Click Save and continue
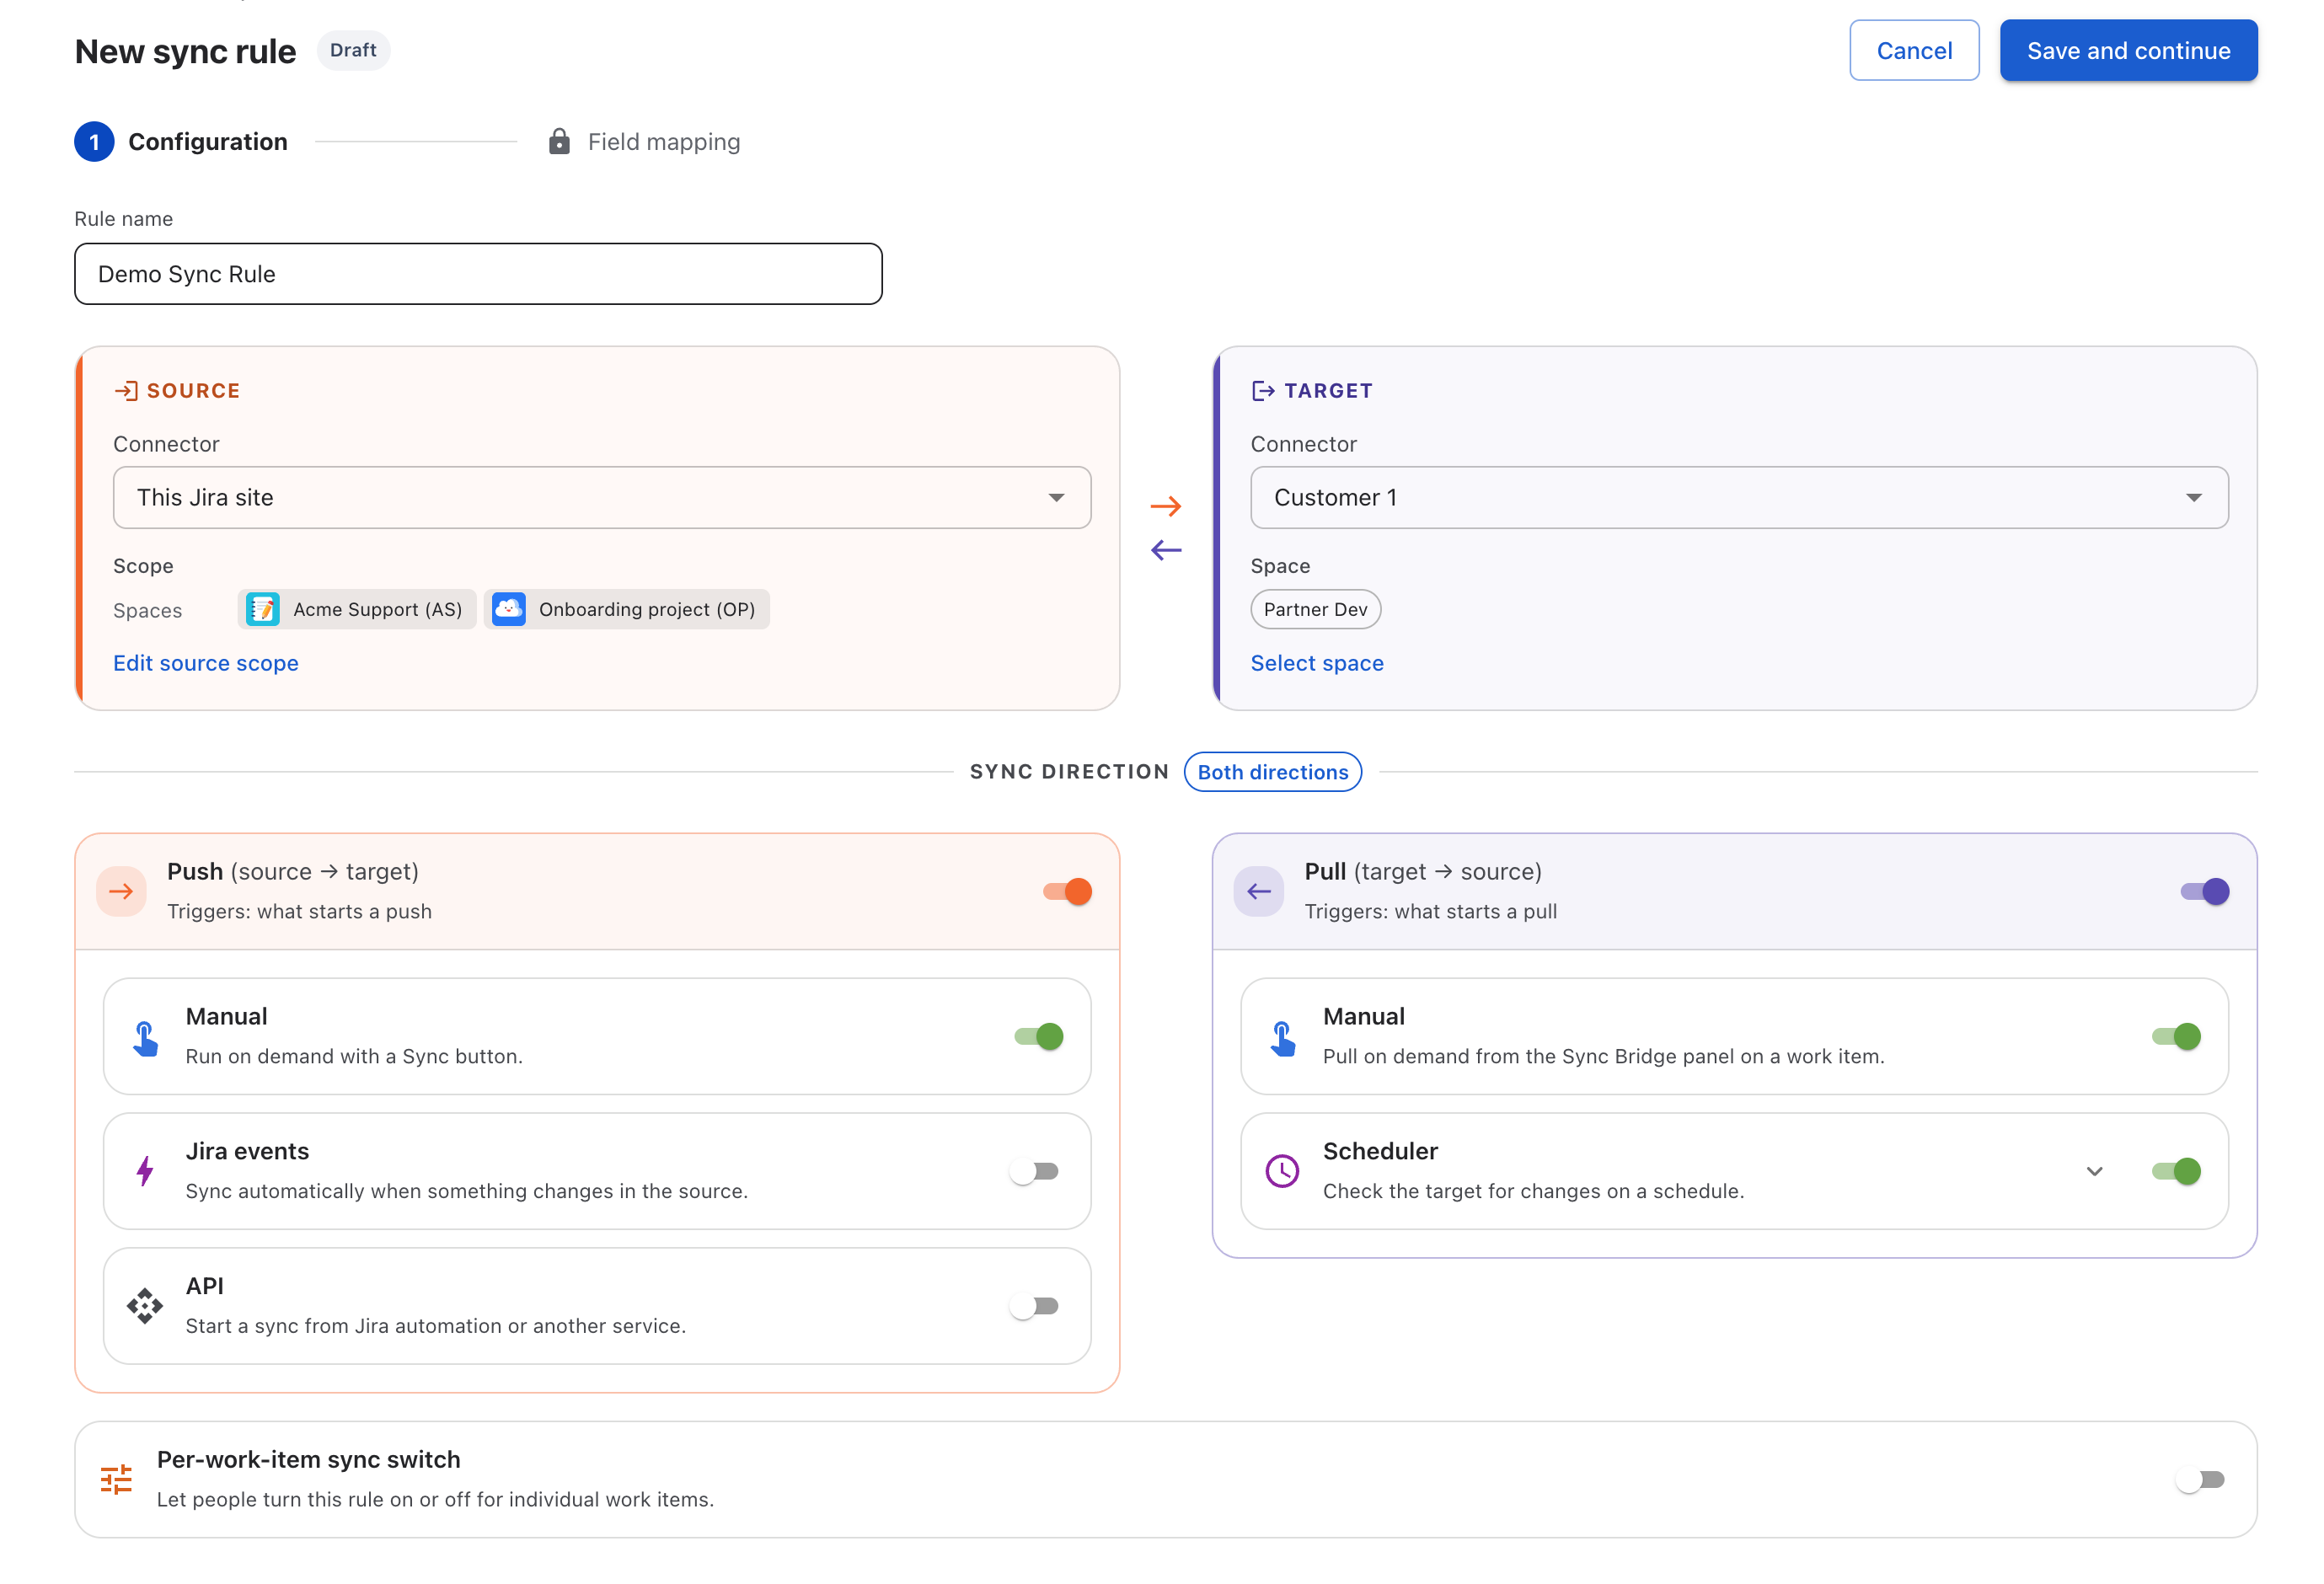Viewport: 2324px width, 1584px height. tap(2128, 50)
